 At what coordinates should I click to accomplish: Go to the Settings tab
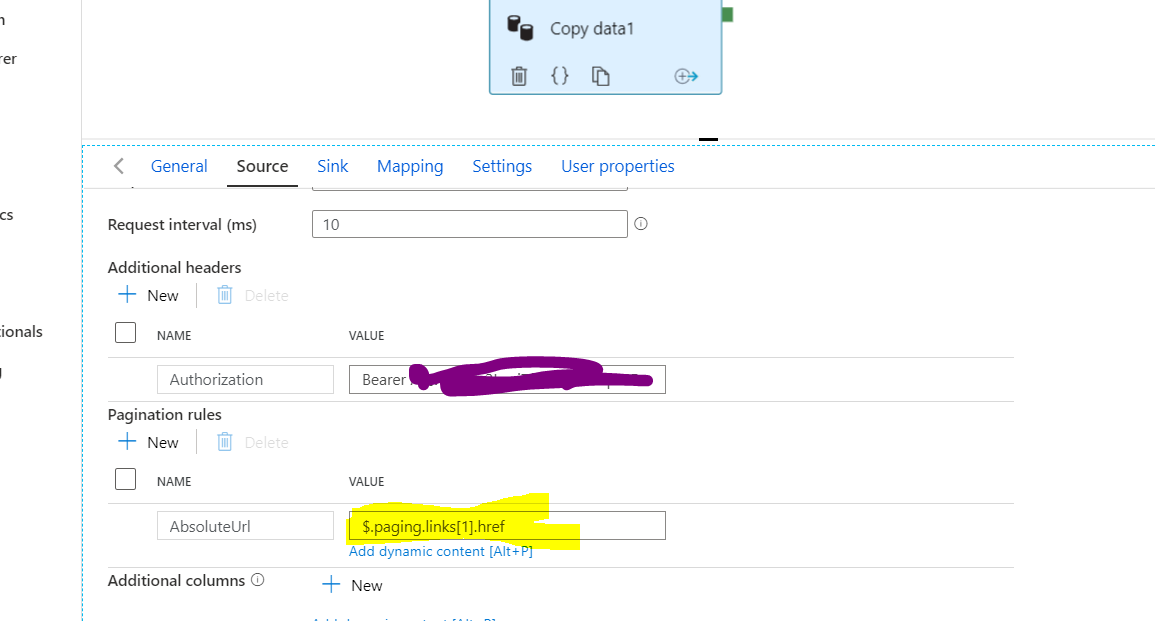pos(502,166)
